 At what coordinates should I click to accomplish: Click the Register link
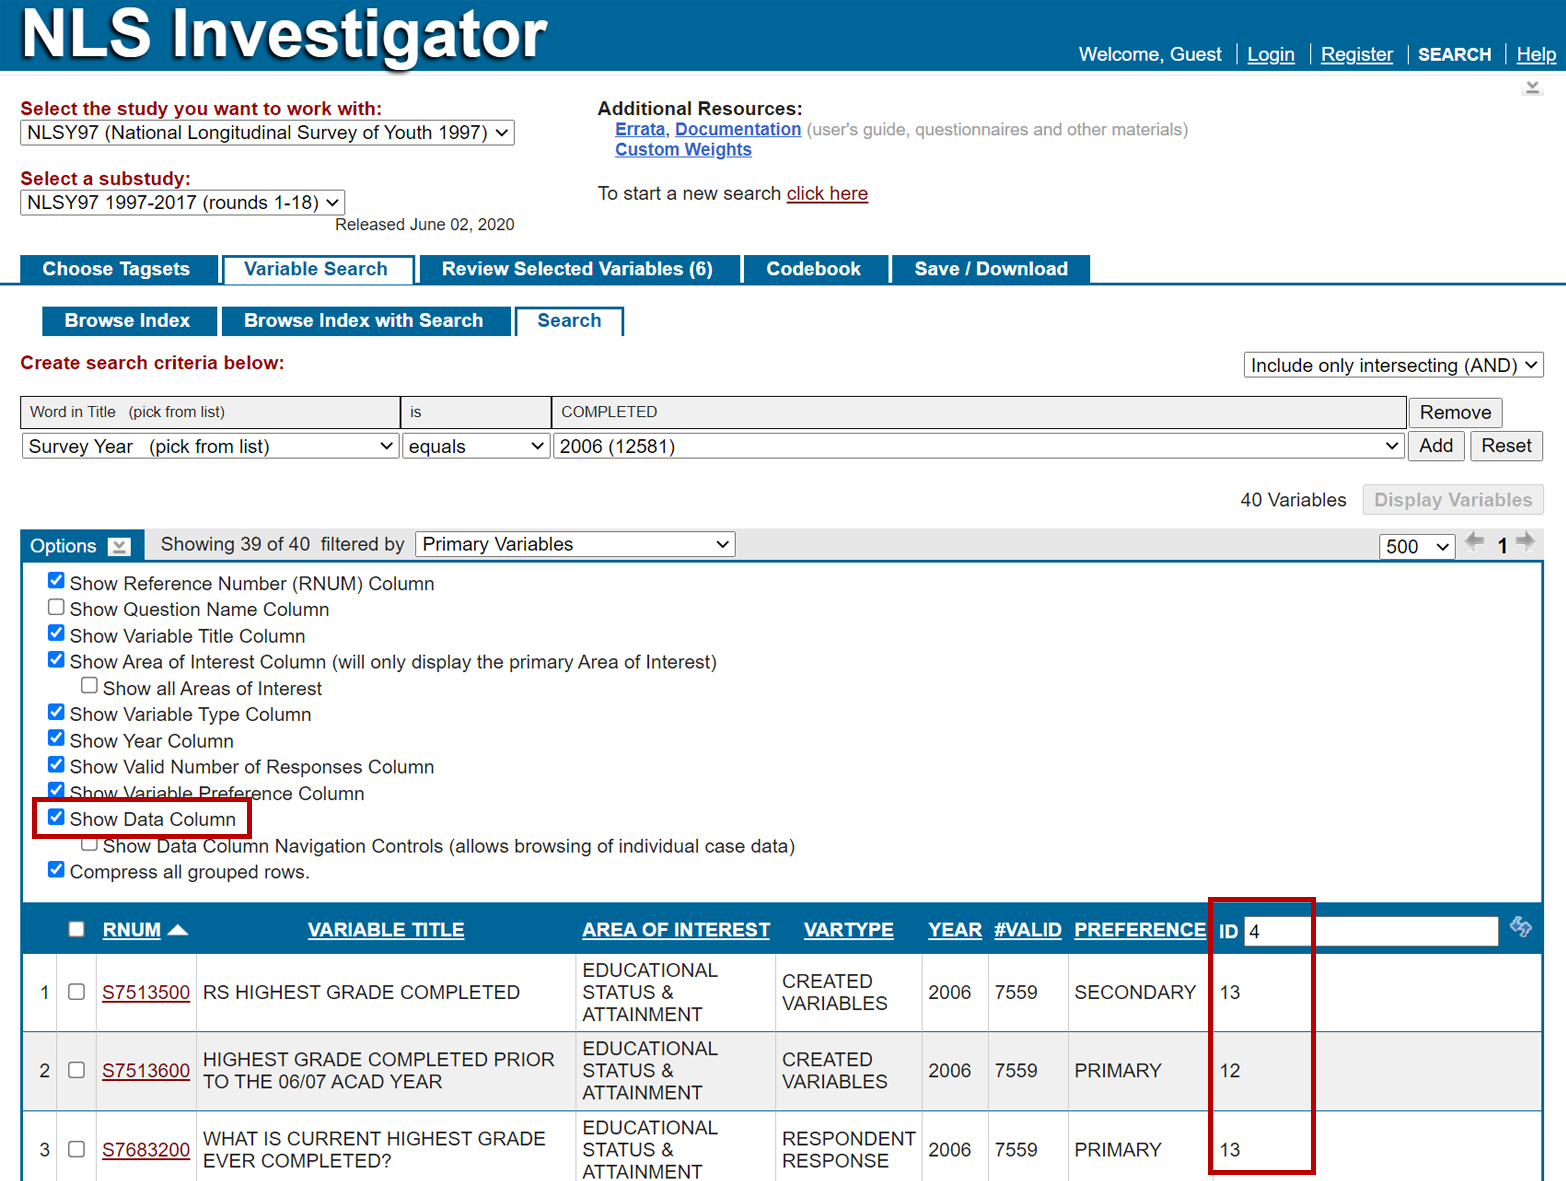(x=1356, y=54)
